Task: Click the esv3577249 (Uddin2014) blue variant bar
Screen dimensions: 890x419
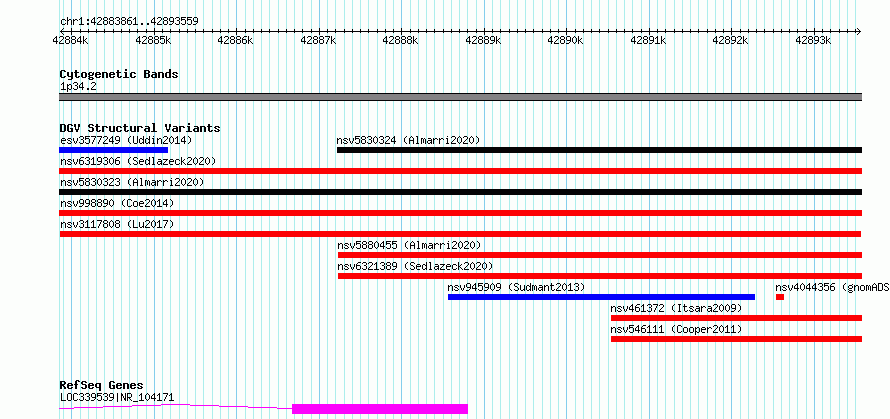Action: point(114,150)
